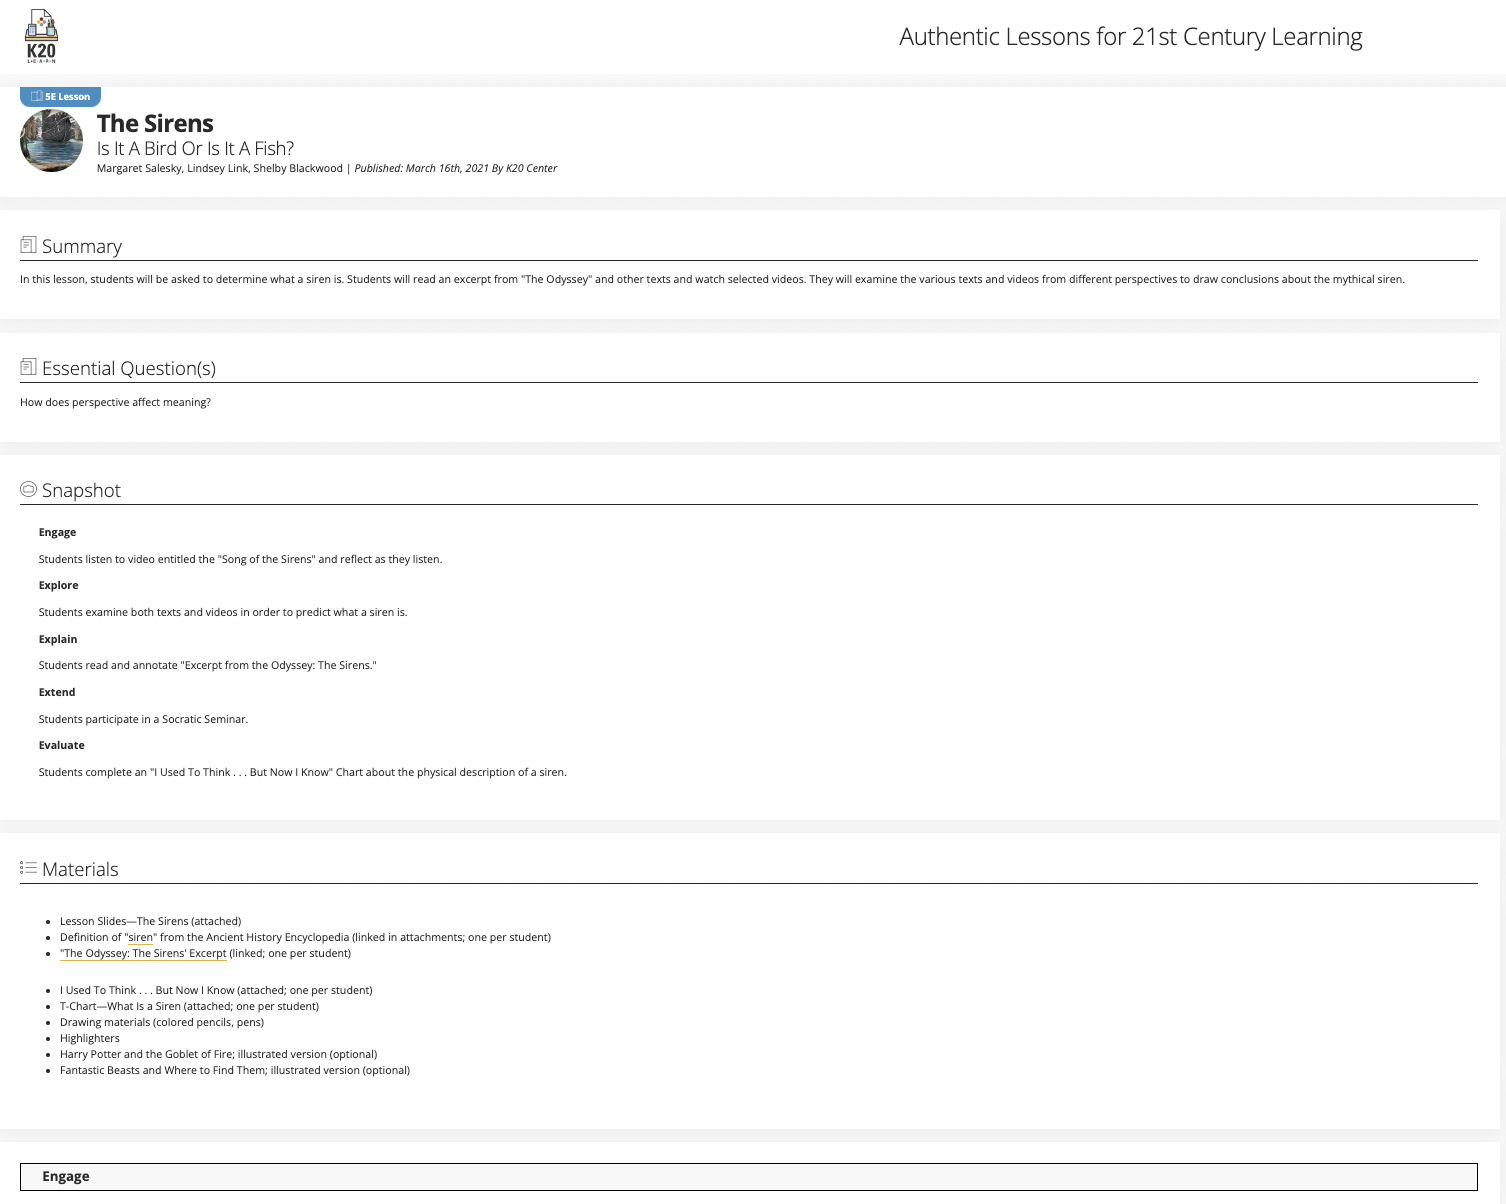Click the "The Sirens" lesson title

coord(155,123)
